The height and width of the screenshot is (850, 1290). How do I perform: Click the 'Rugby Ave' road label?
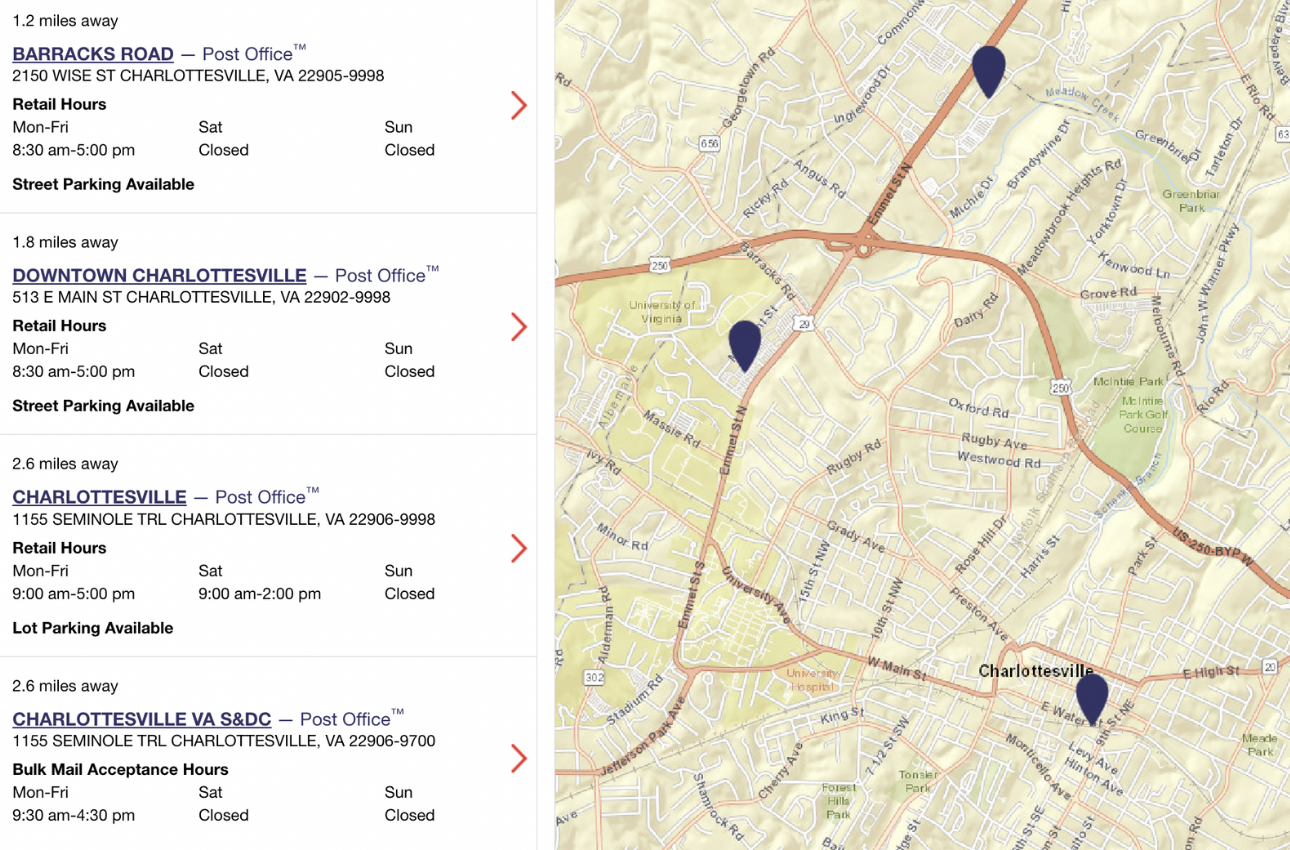tap(994, 442)
